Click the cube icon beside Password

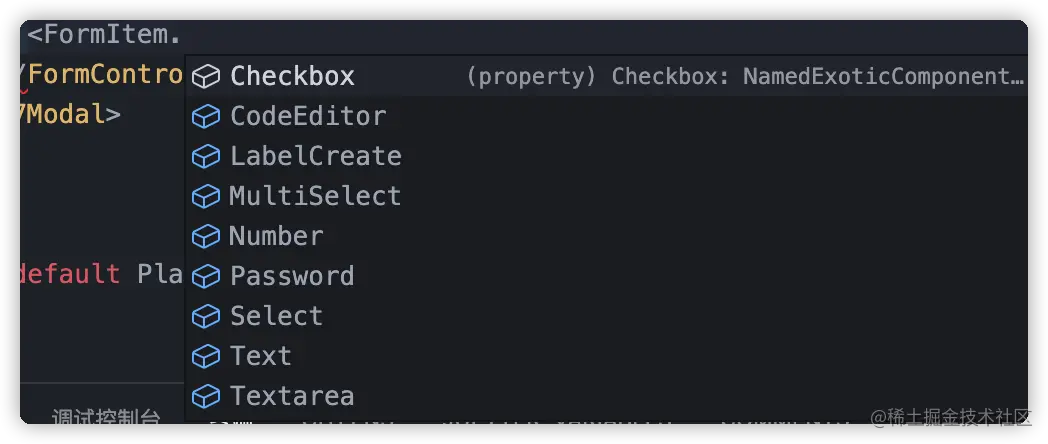tap(206, 277)
